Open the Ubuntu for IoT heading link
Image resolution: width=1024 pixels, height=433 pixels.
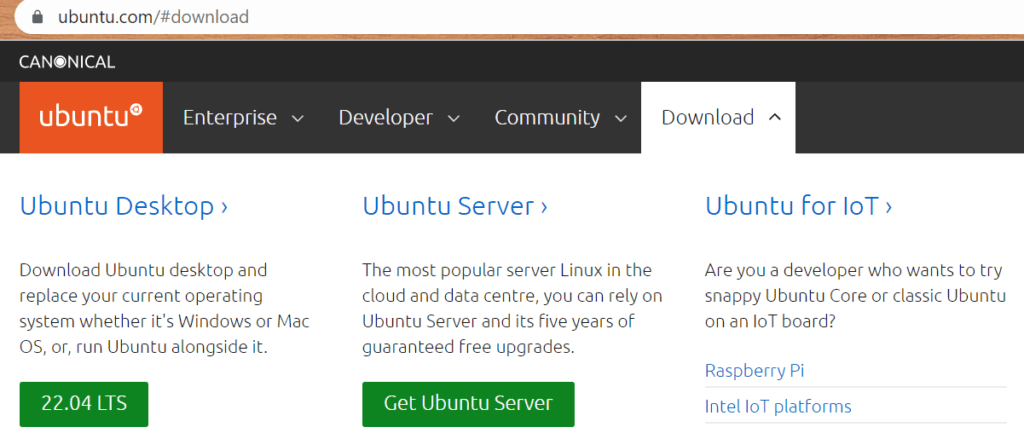coord(799,206)
